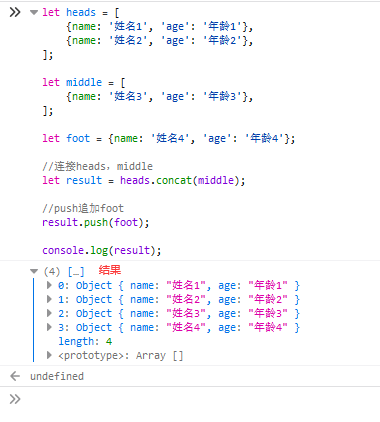The height and width of the screenshot is (422, 380).
Task: Click the code line containing 姓名2 in heads
Action: click(160, 41)
